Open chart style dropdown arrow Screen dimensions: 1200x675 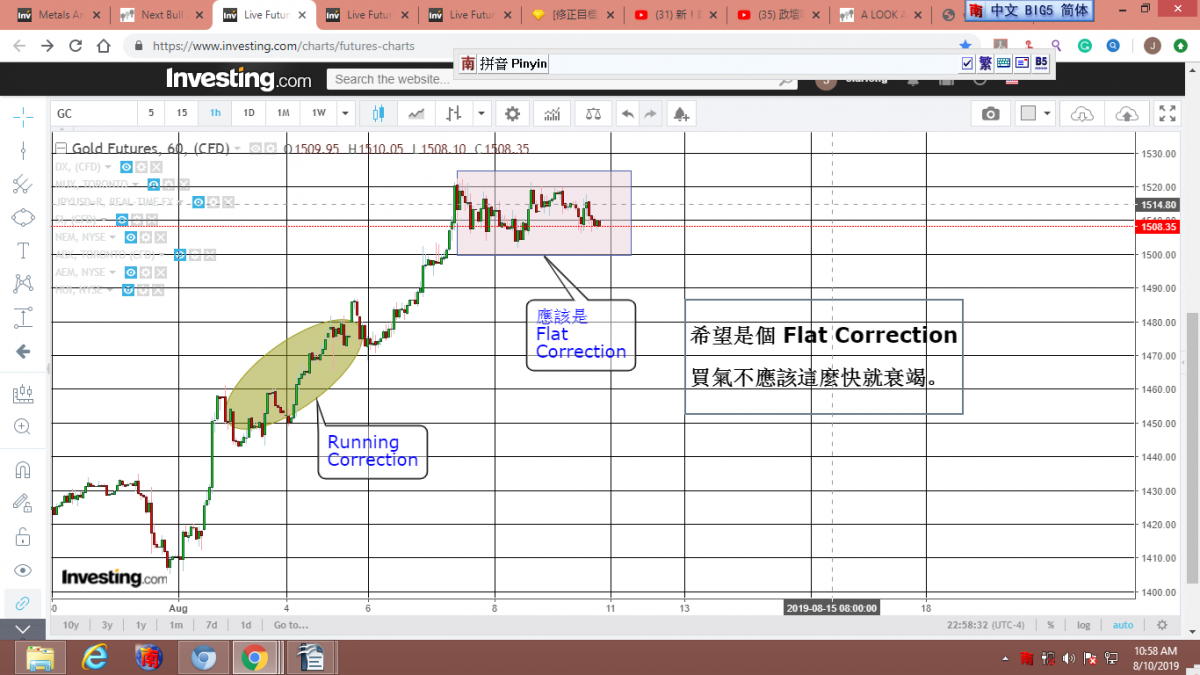coord(481,113)
